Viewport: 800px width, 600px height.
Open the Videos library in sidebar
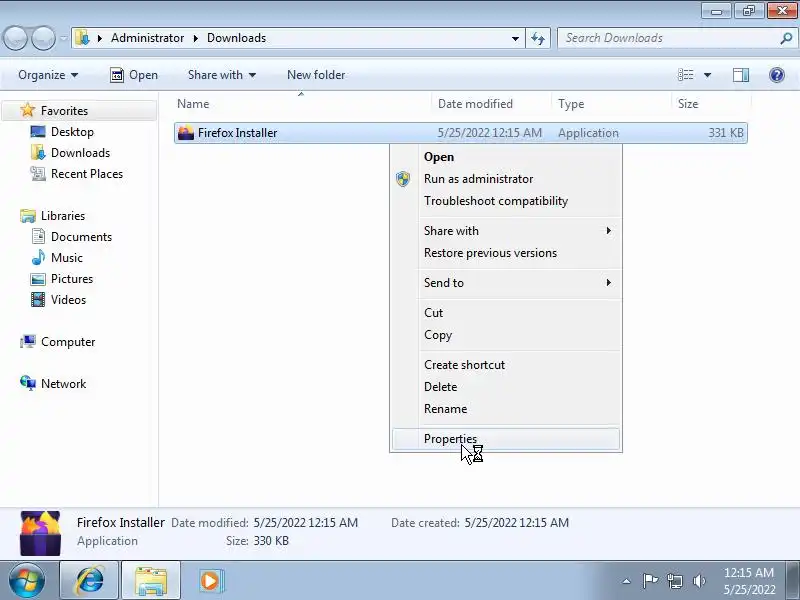click(68, 299)
